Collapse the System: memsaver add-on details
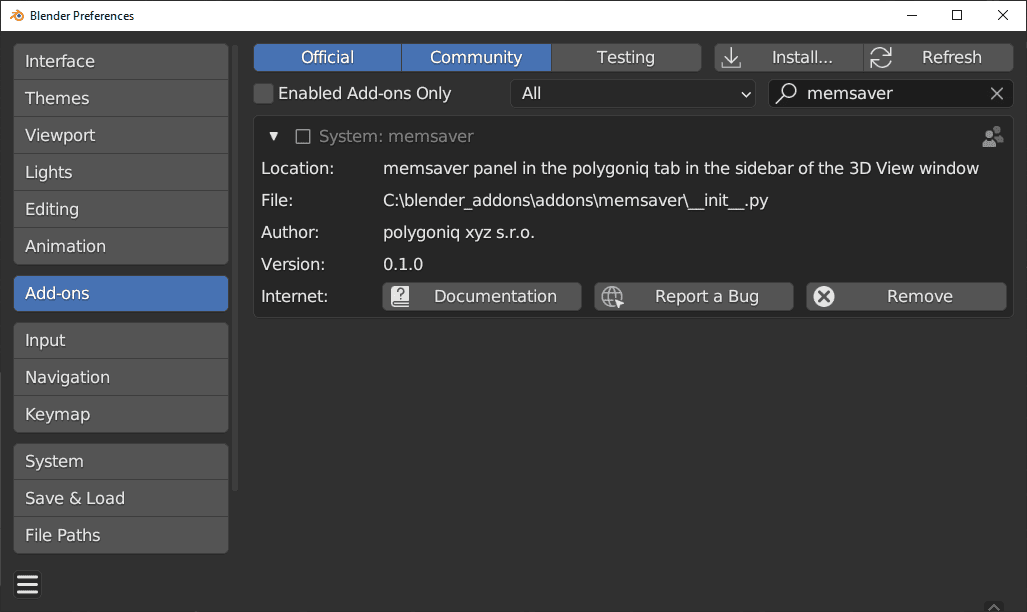The image size is (1027, 612). point(272,136)
